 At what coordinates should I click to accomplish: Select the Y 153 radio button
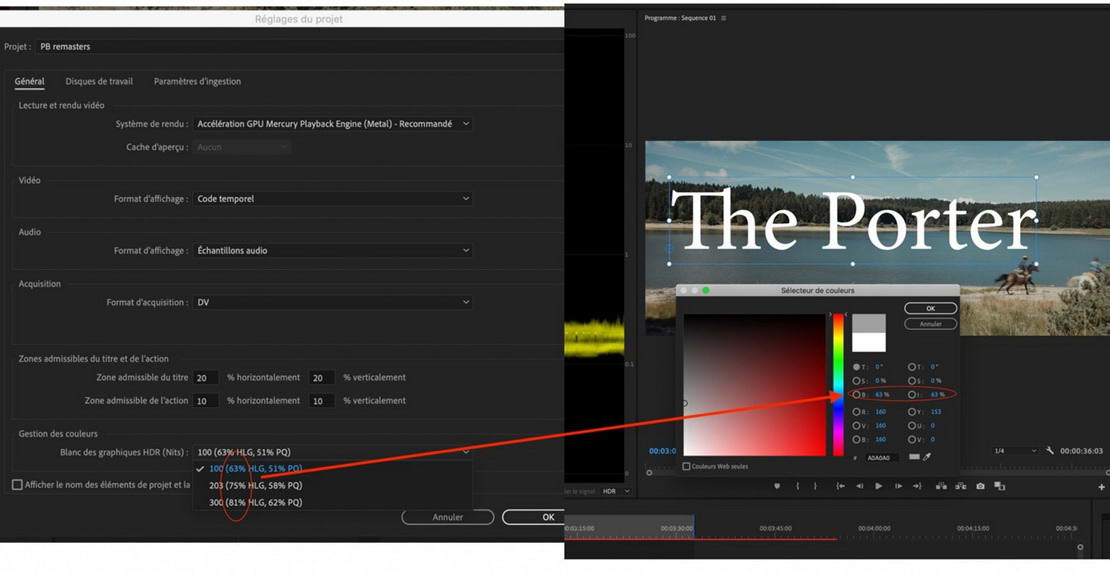pos(912,411)
